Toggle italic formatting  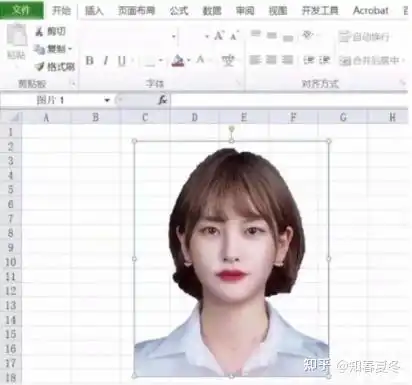tap(106, 61)
